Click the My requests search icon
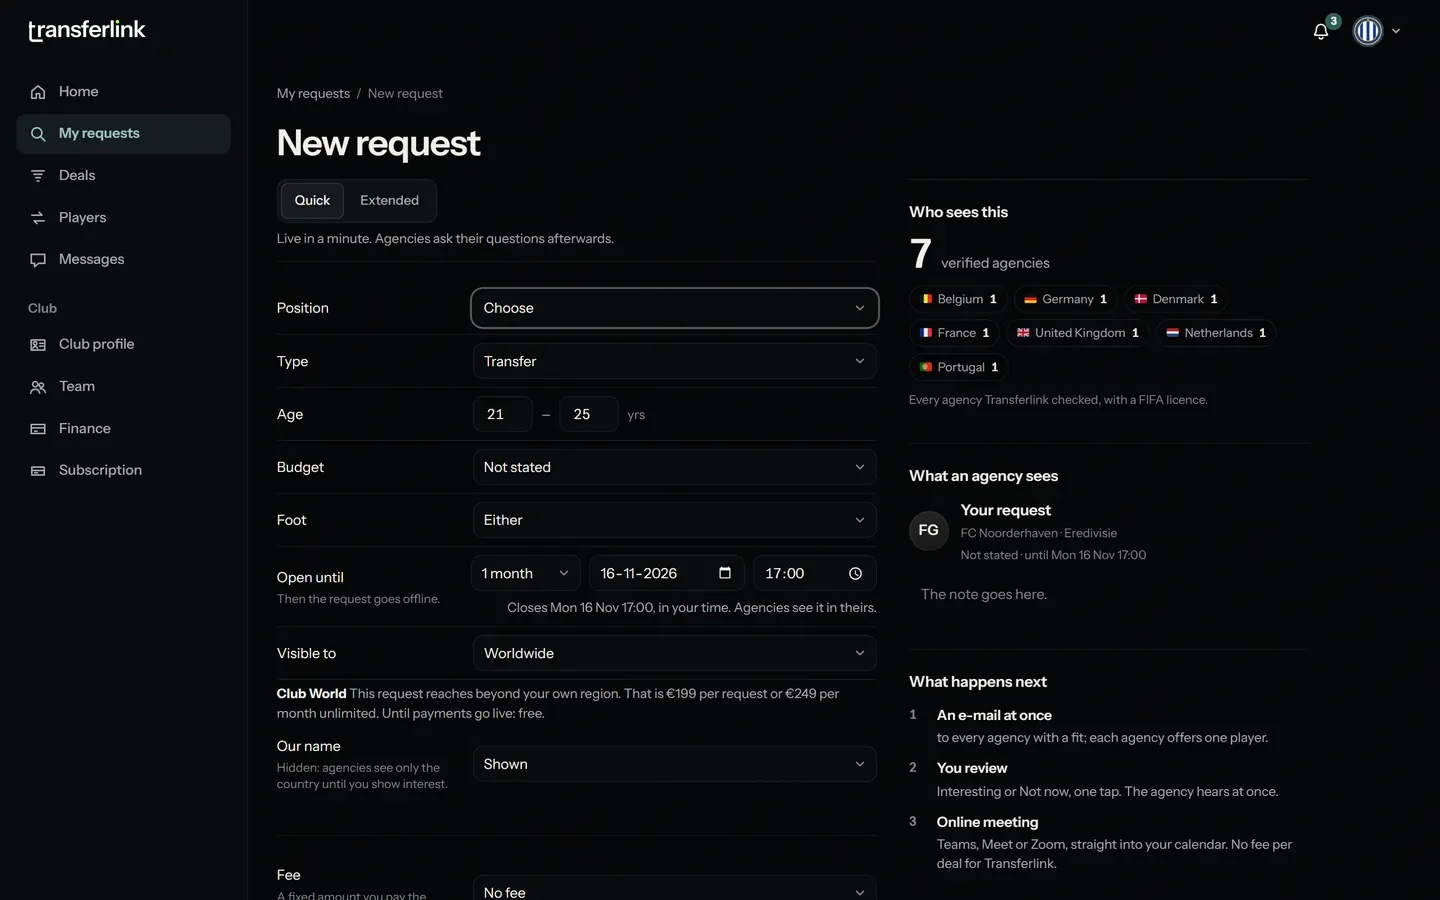 pyautogui.click(x=38, y=134)
